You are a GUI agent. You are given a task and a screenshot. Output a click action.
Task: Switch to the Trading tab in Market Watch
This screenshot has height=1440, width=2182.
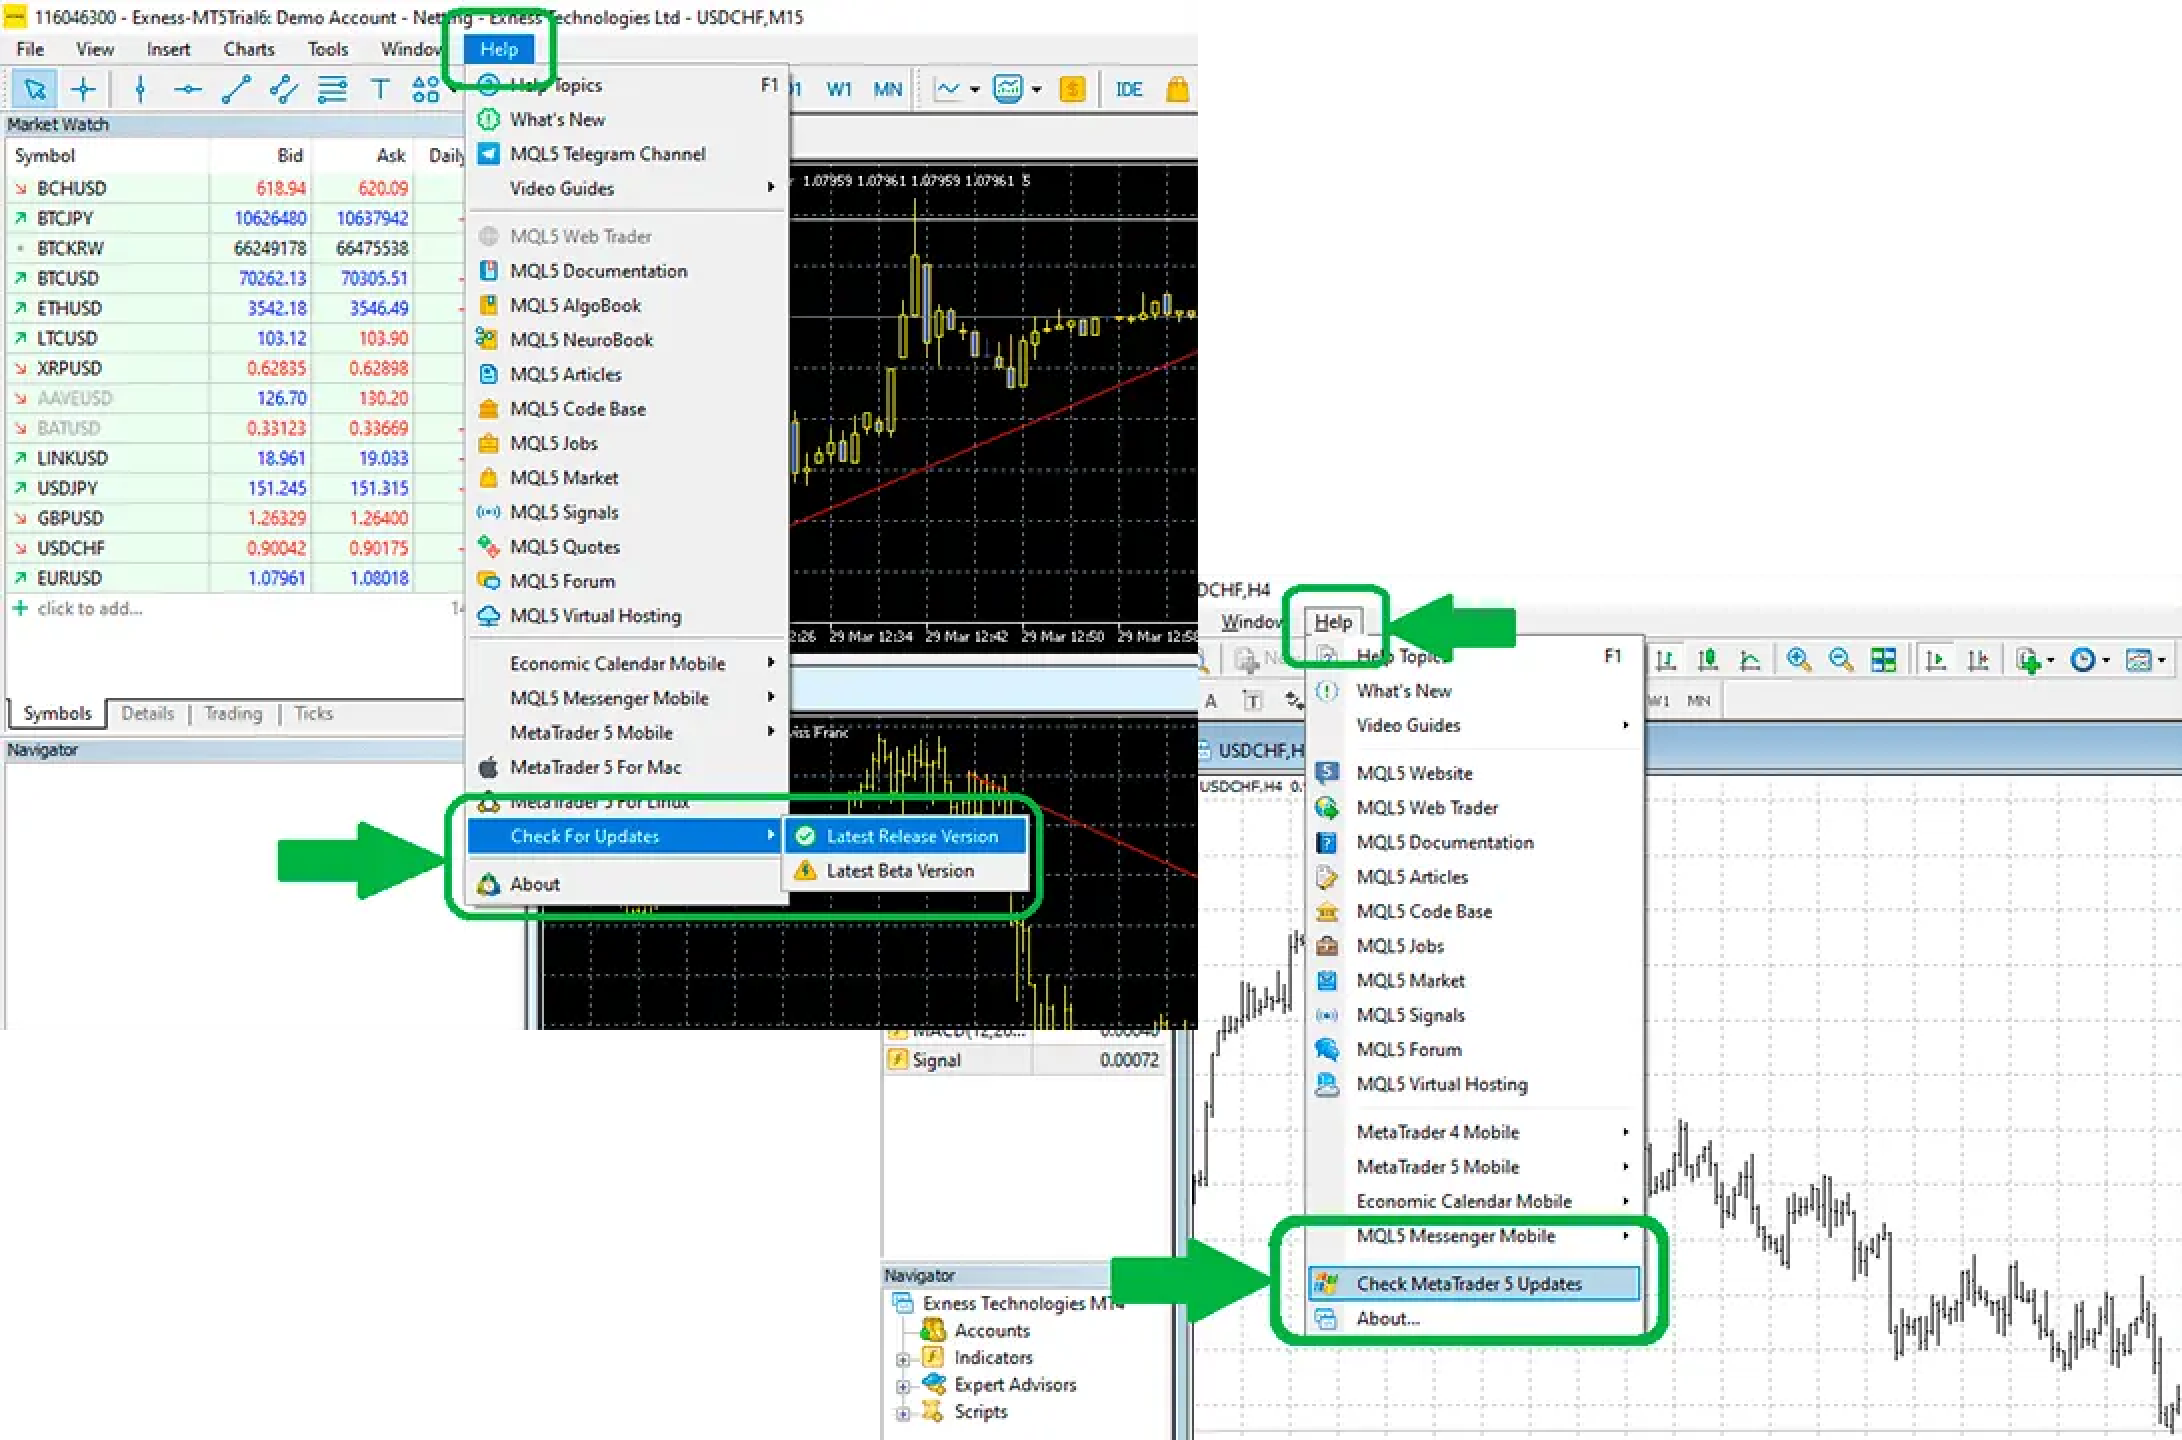pyautogui.click(x=232, y=713)
